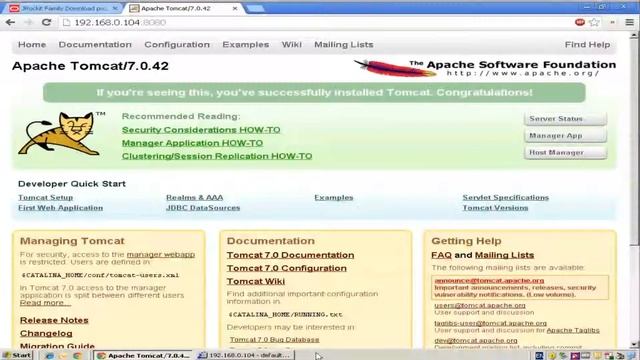Open Clustering/Session Replication HOW-TO link
640x360 pixels.
[x=217, y=156]
